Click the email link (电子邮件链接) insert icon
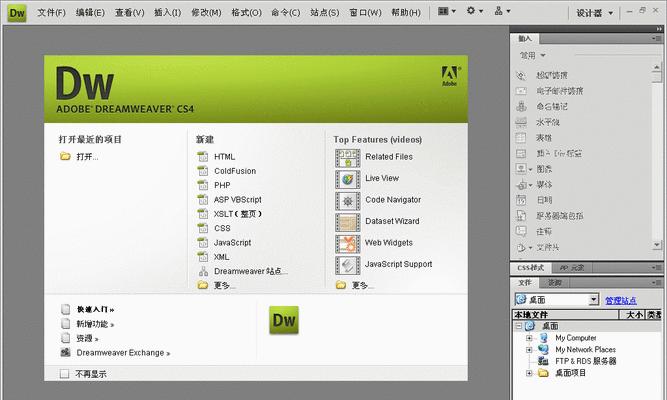The width and height of the screenshot is (667, 400). [521, 91]
